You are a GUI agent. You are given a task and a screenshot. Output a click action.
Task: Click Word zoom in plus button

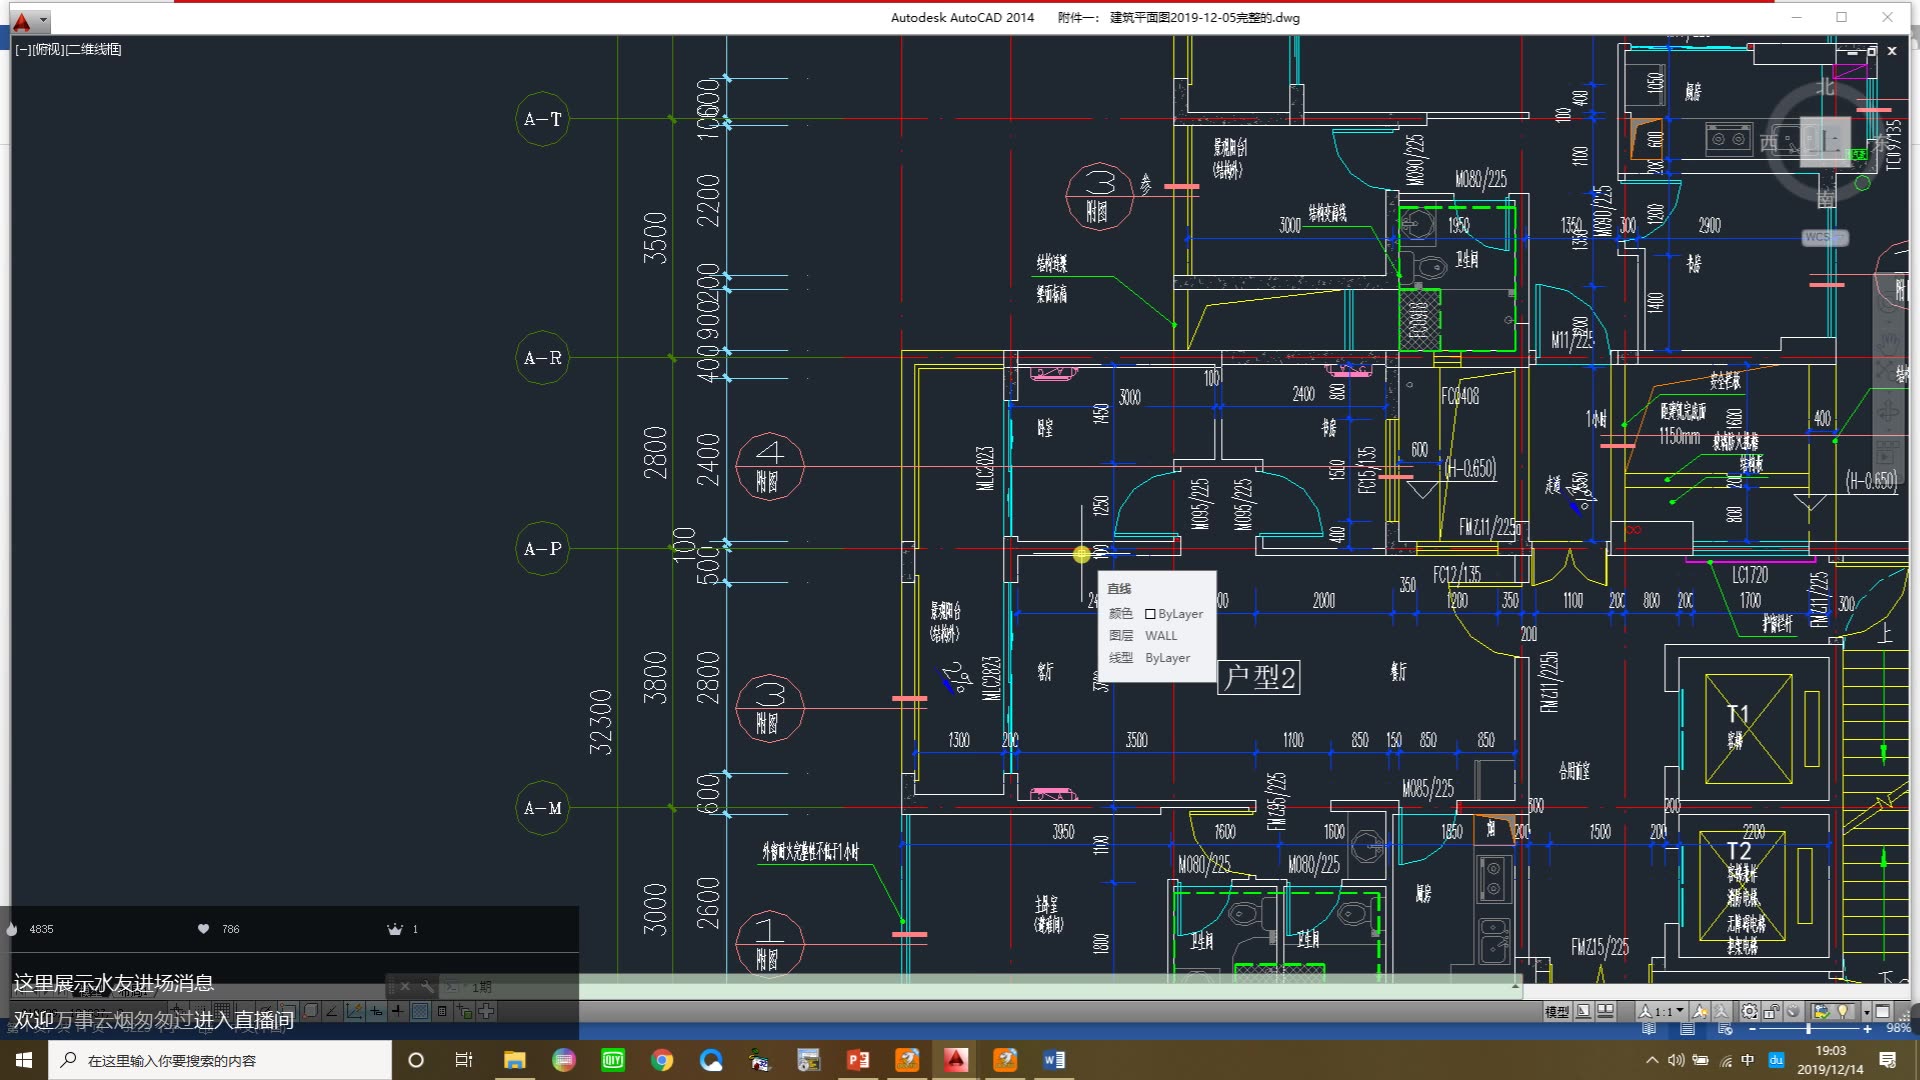click(x=1866, y=1028)
